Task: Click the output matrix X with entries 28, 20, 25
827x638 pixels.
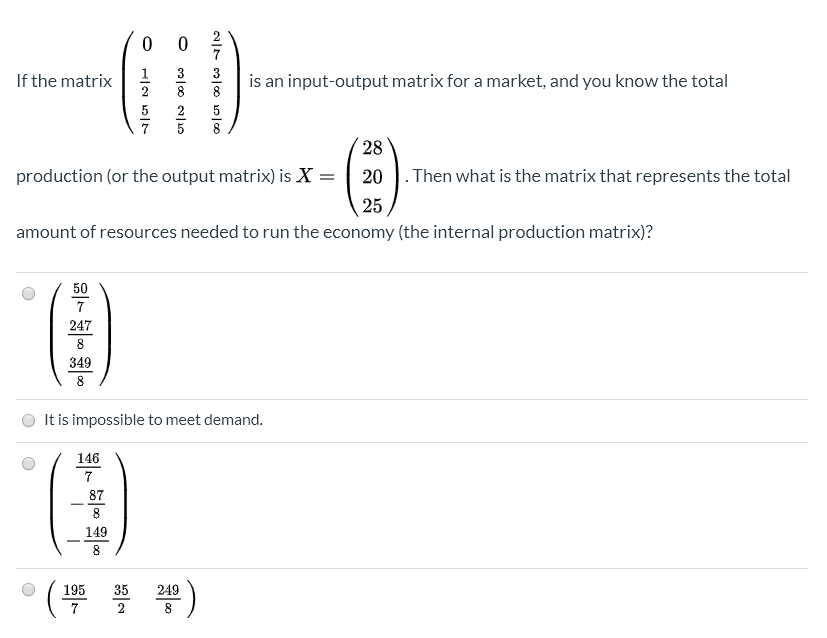Action: 371,175
